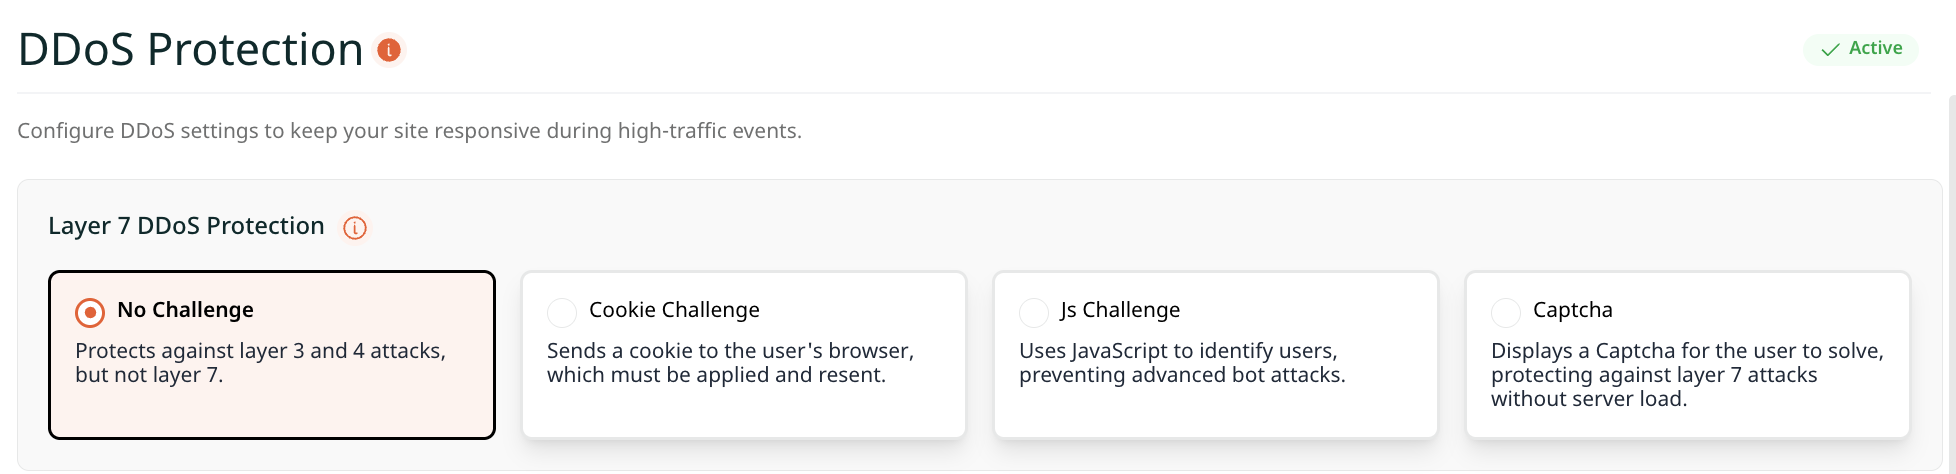This screenshot has width=1956, height=474.
Task: Click the info icon beside DDoS Protection title
Action: click(389, 49)
